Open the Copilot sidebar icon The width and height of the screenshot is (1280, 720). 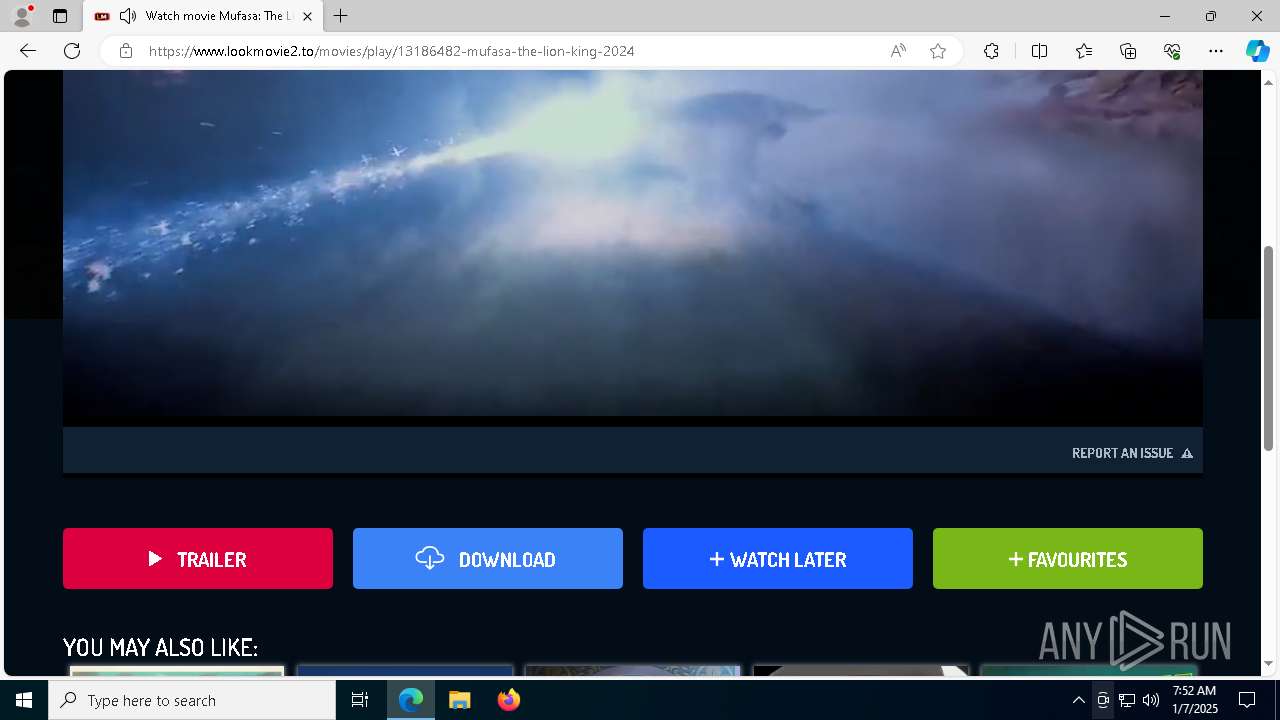point(1257,51)
